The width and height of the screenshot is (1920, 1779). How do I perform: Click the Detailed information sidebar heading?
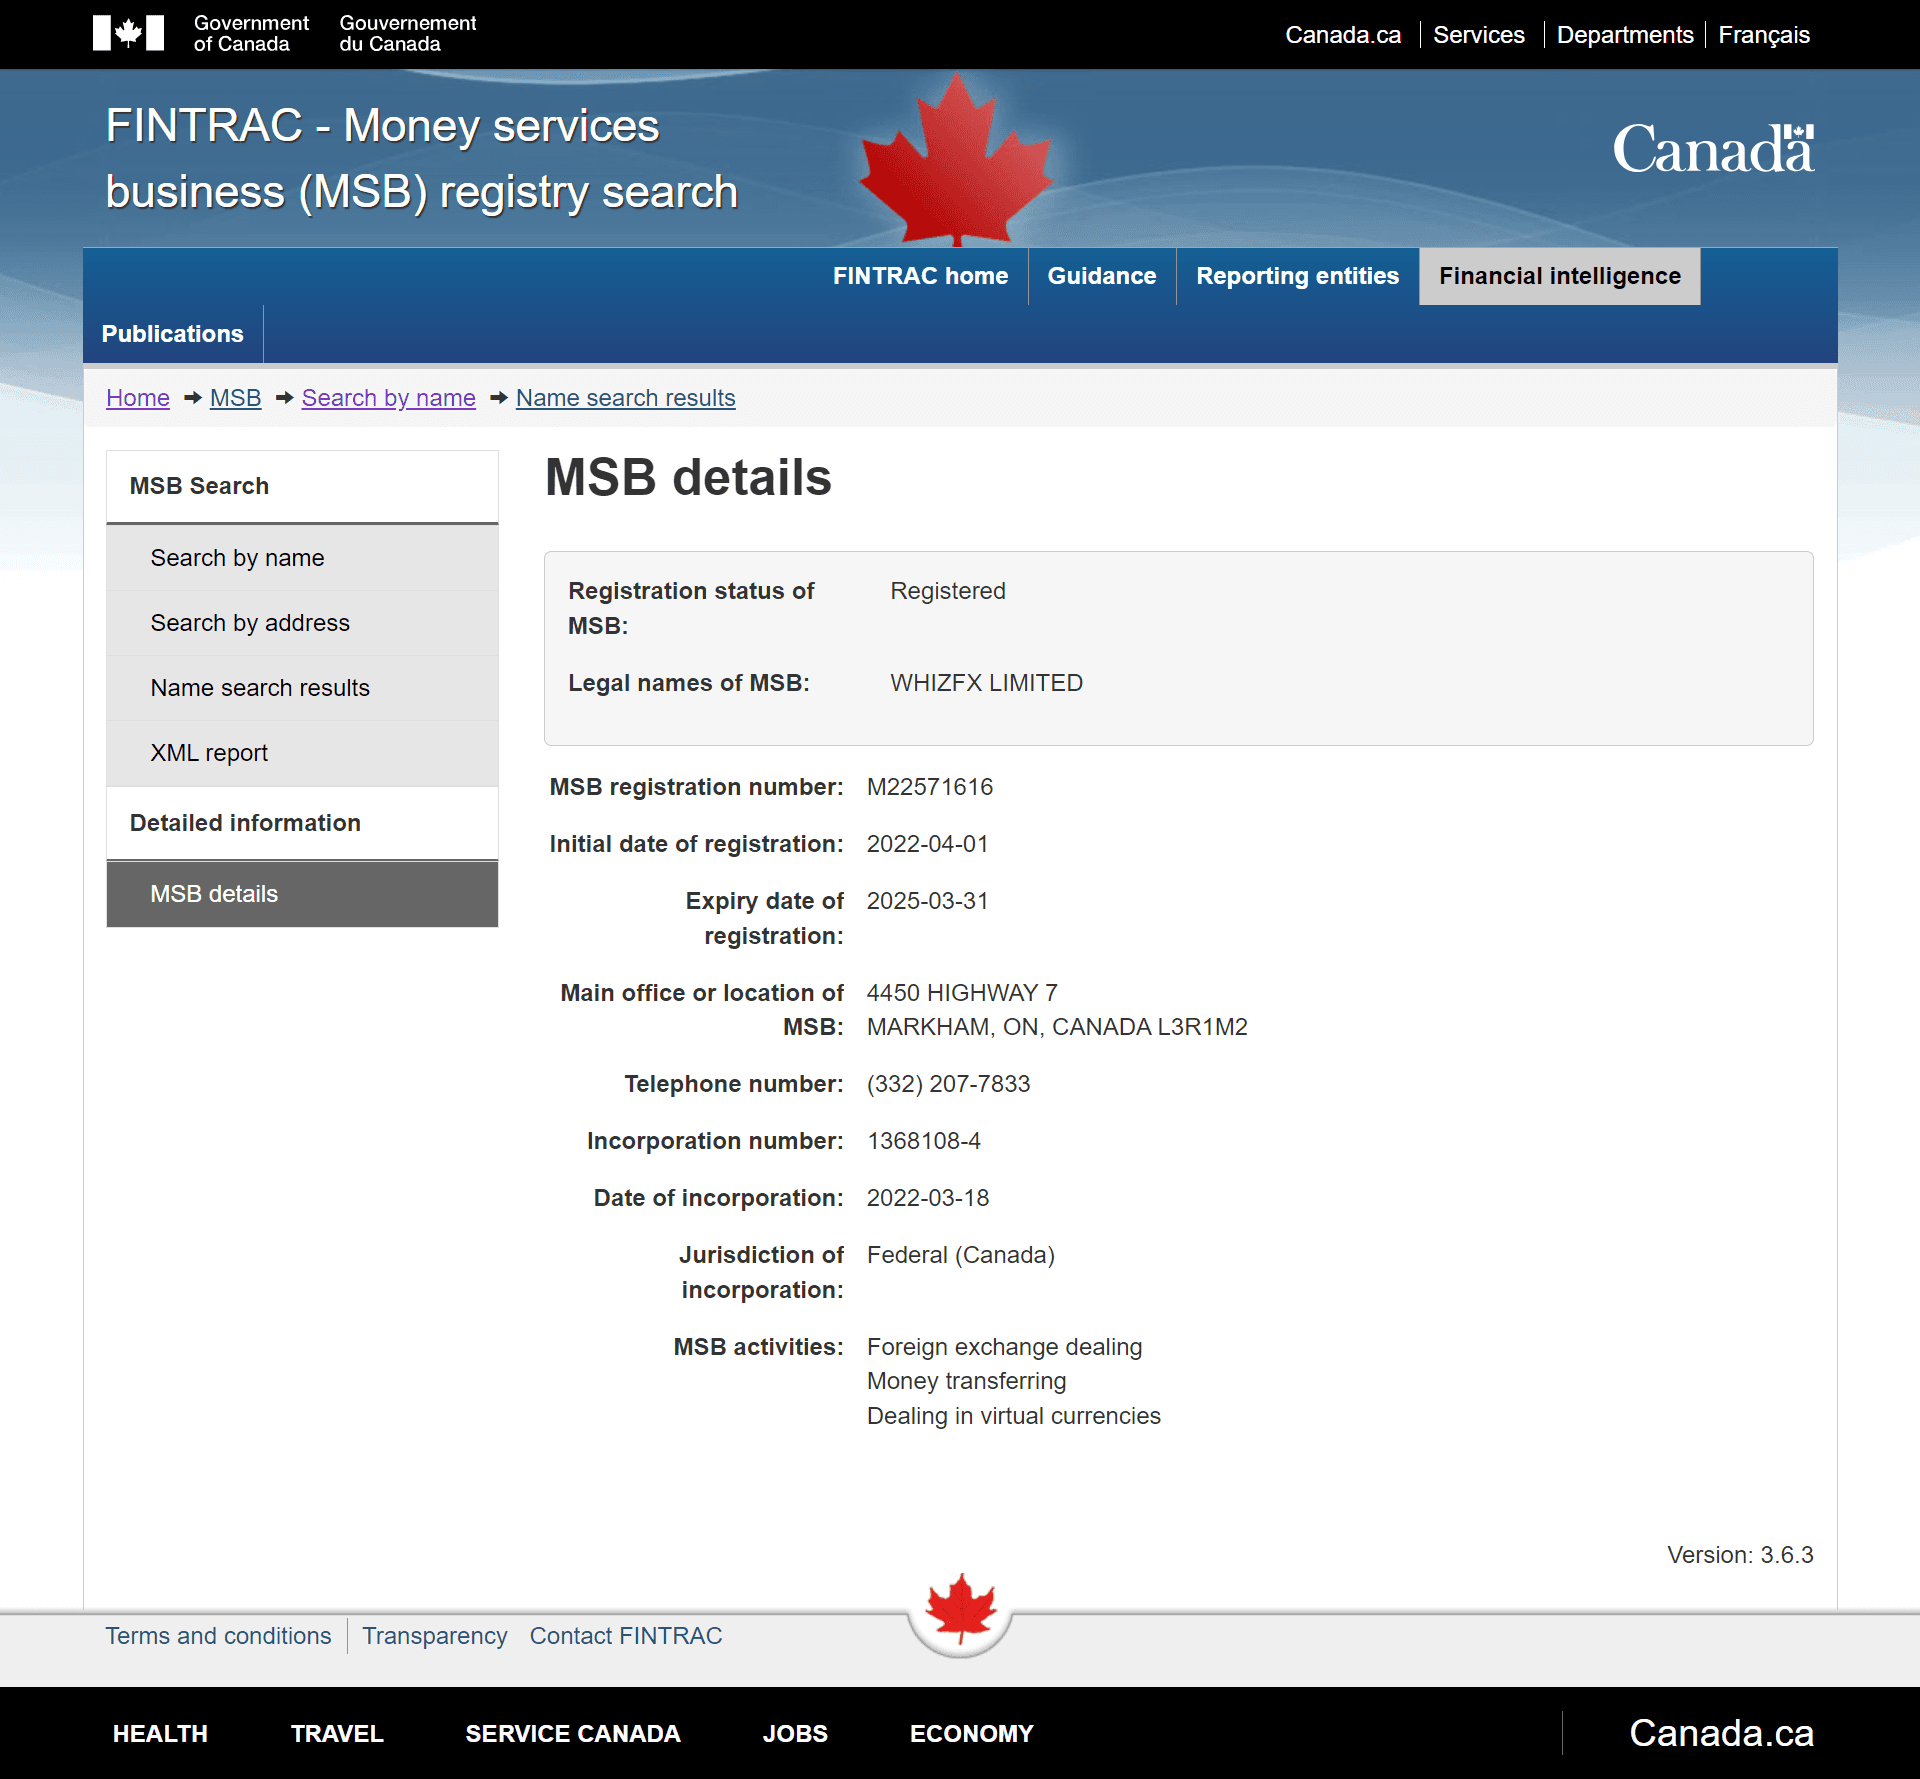245,823
